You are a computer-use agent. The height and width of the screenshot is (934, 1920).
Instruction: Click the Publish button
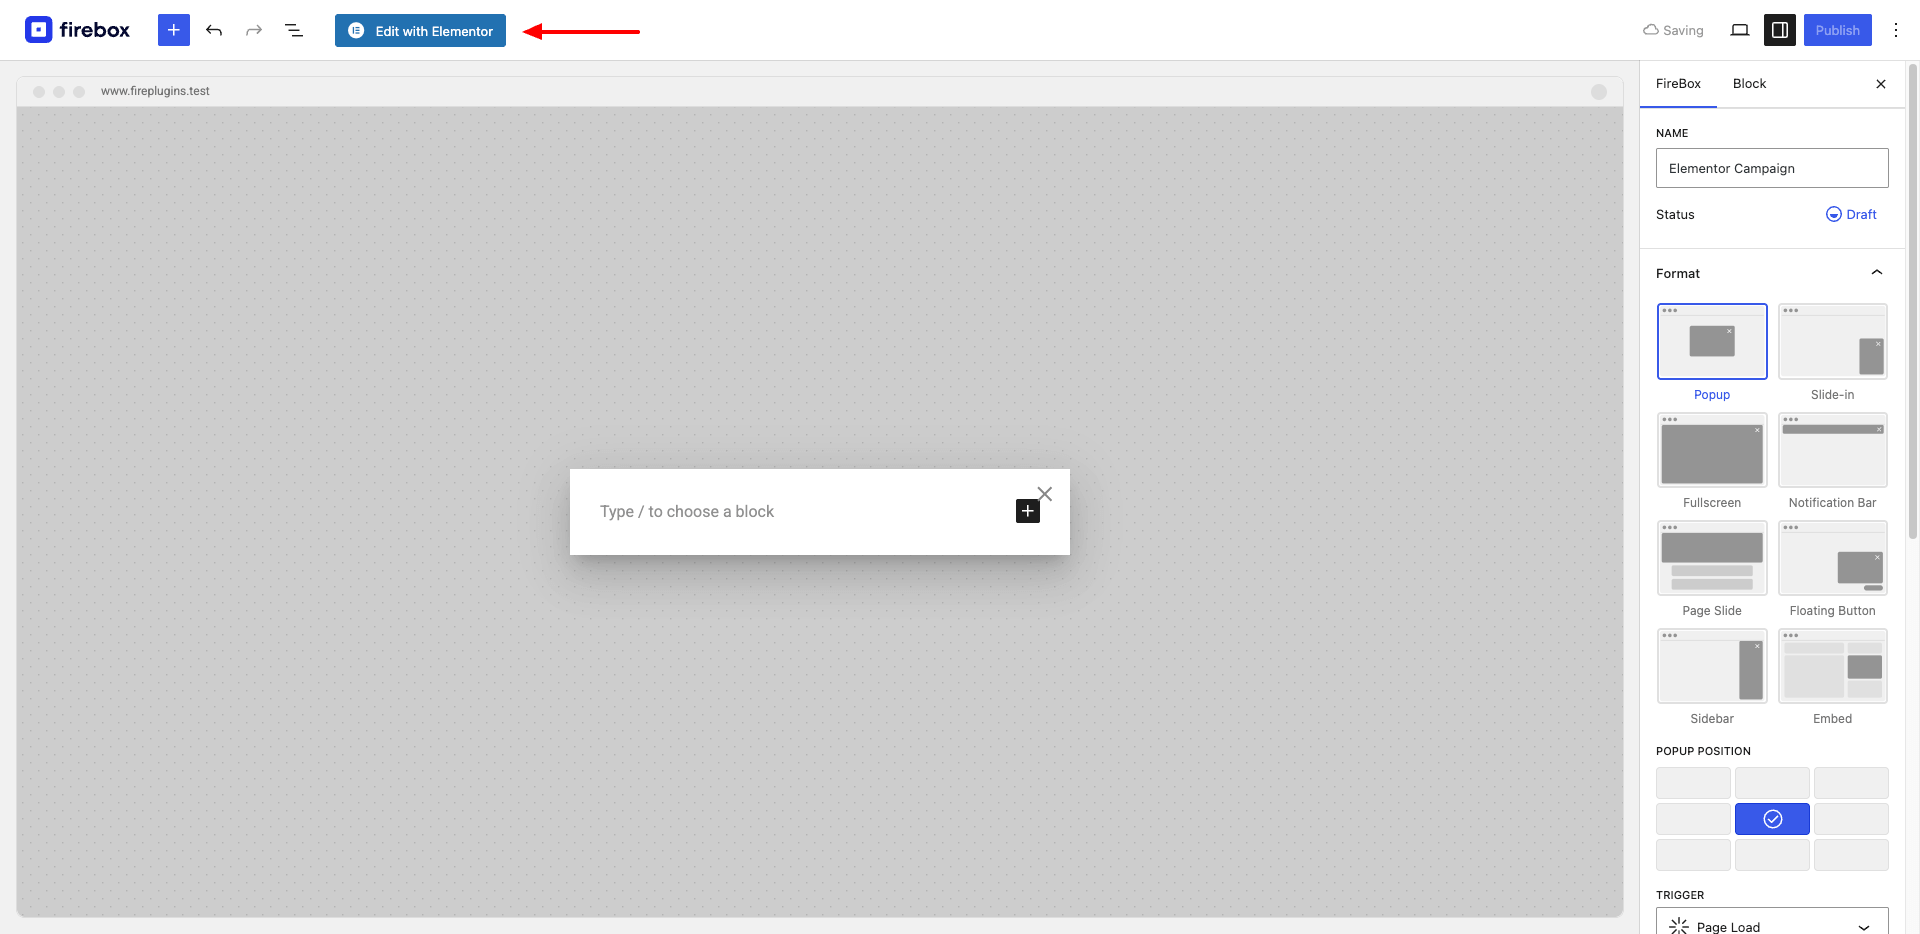tap(1838, 30)
